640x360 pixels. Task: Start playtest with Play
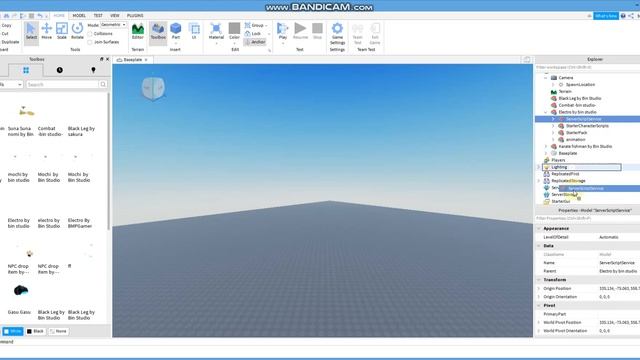pos(282,31)
